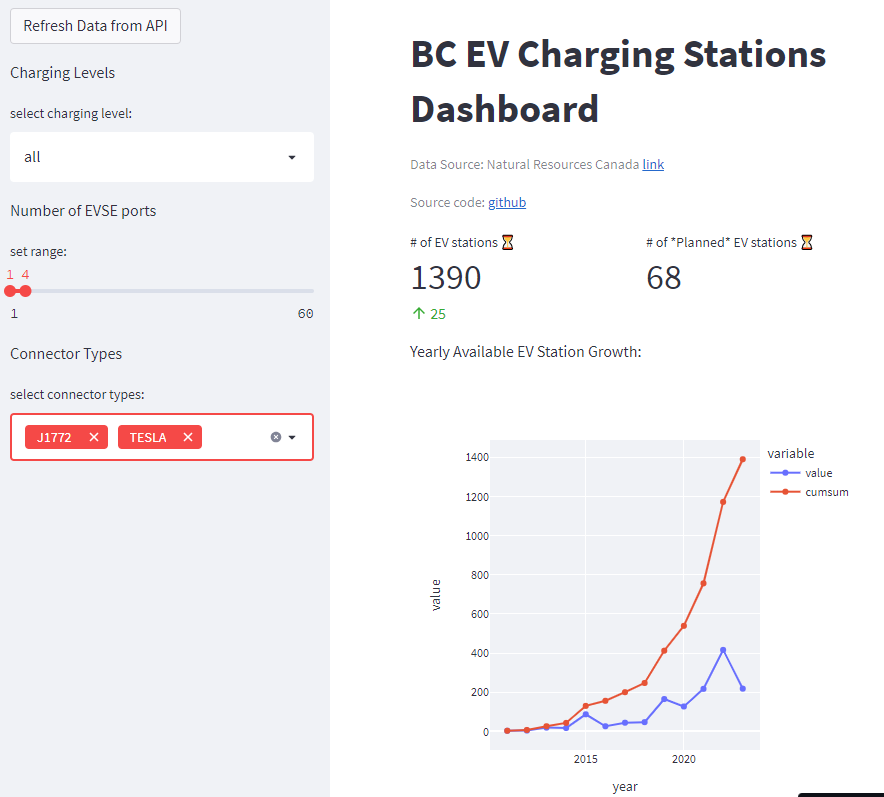Screen dimensions: 884x797
Task: Open the "github" source code link
Action: point(507,202)
